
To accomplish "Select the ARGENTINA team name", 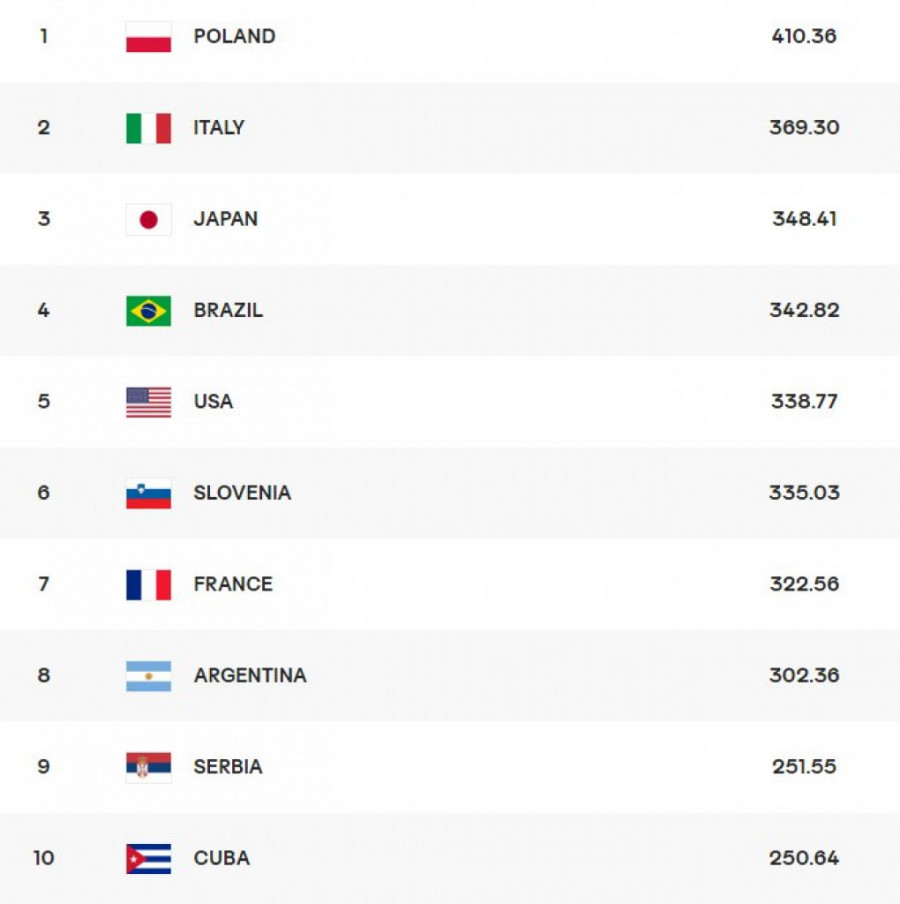I will coord(250,676).
